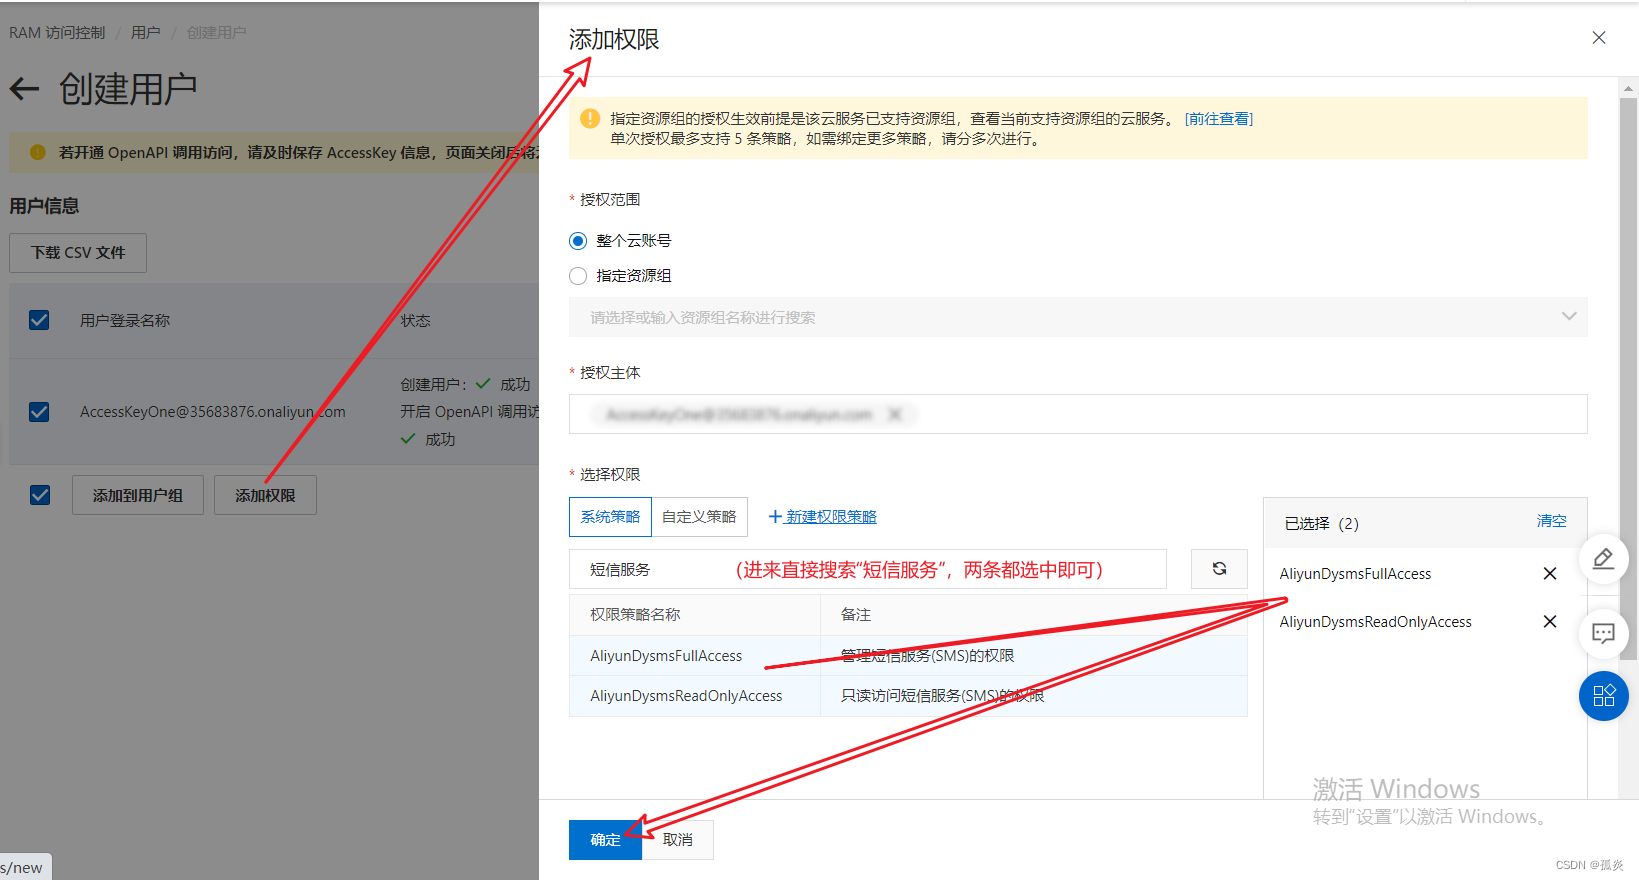Toggle the checkbox next to 添加到用户组

pyautogui.click(x=40, y=495)
